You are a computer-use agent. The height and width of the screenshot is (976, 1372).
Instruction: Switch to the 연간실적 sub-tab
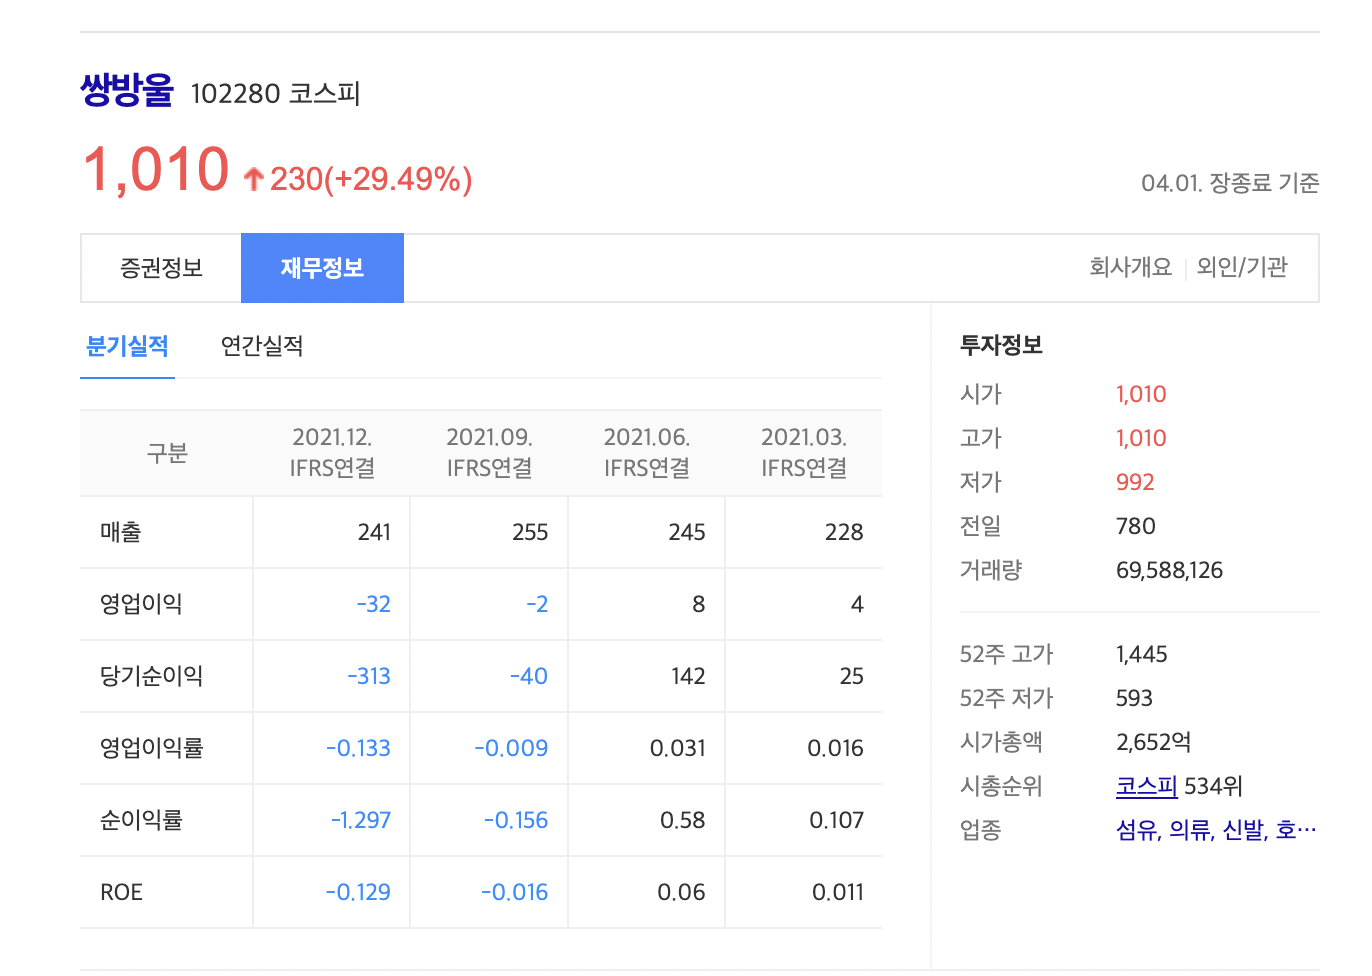pyautogui.click(x=262, y=347)
